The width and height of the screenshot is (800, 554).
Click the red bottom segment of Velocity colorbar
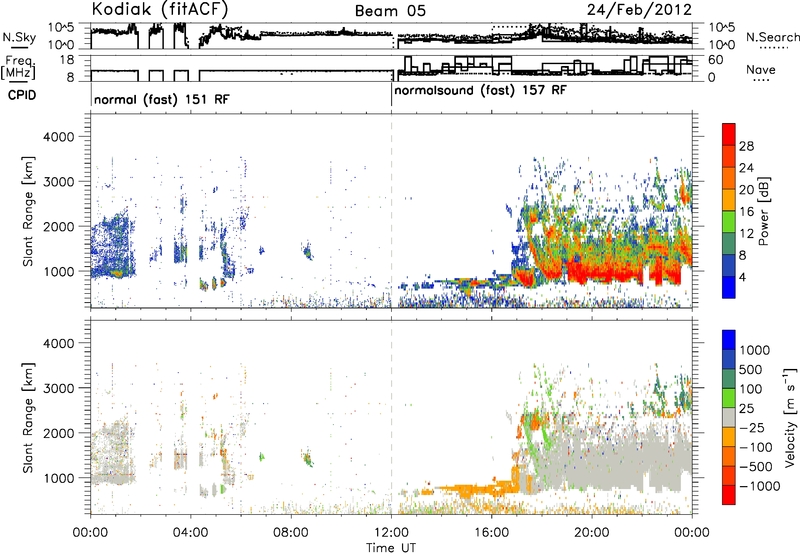coord(729,495)
